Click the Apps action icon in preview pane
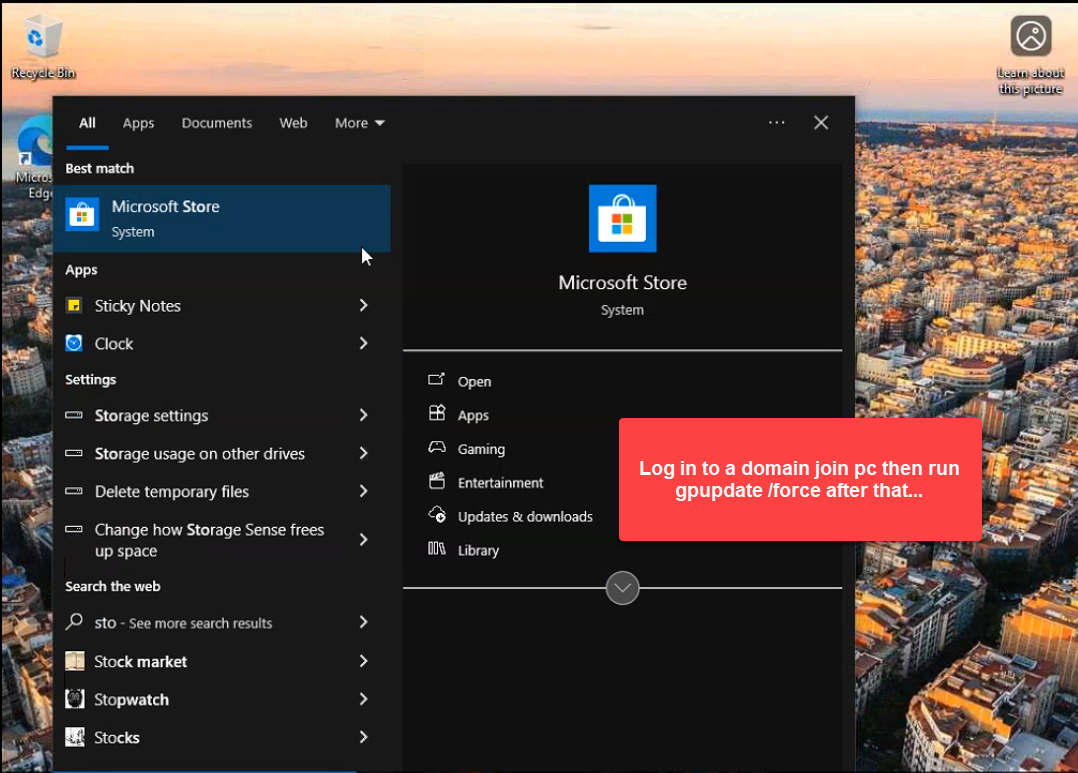 pyautogui.click(x=437, y=413)
